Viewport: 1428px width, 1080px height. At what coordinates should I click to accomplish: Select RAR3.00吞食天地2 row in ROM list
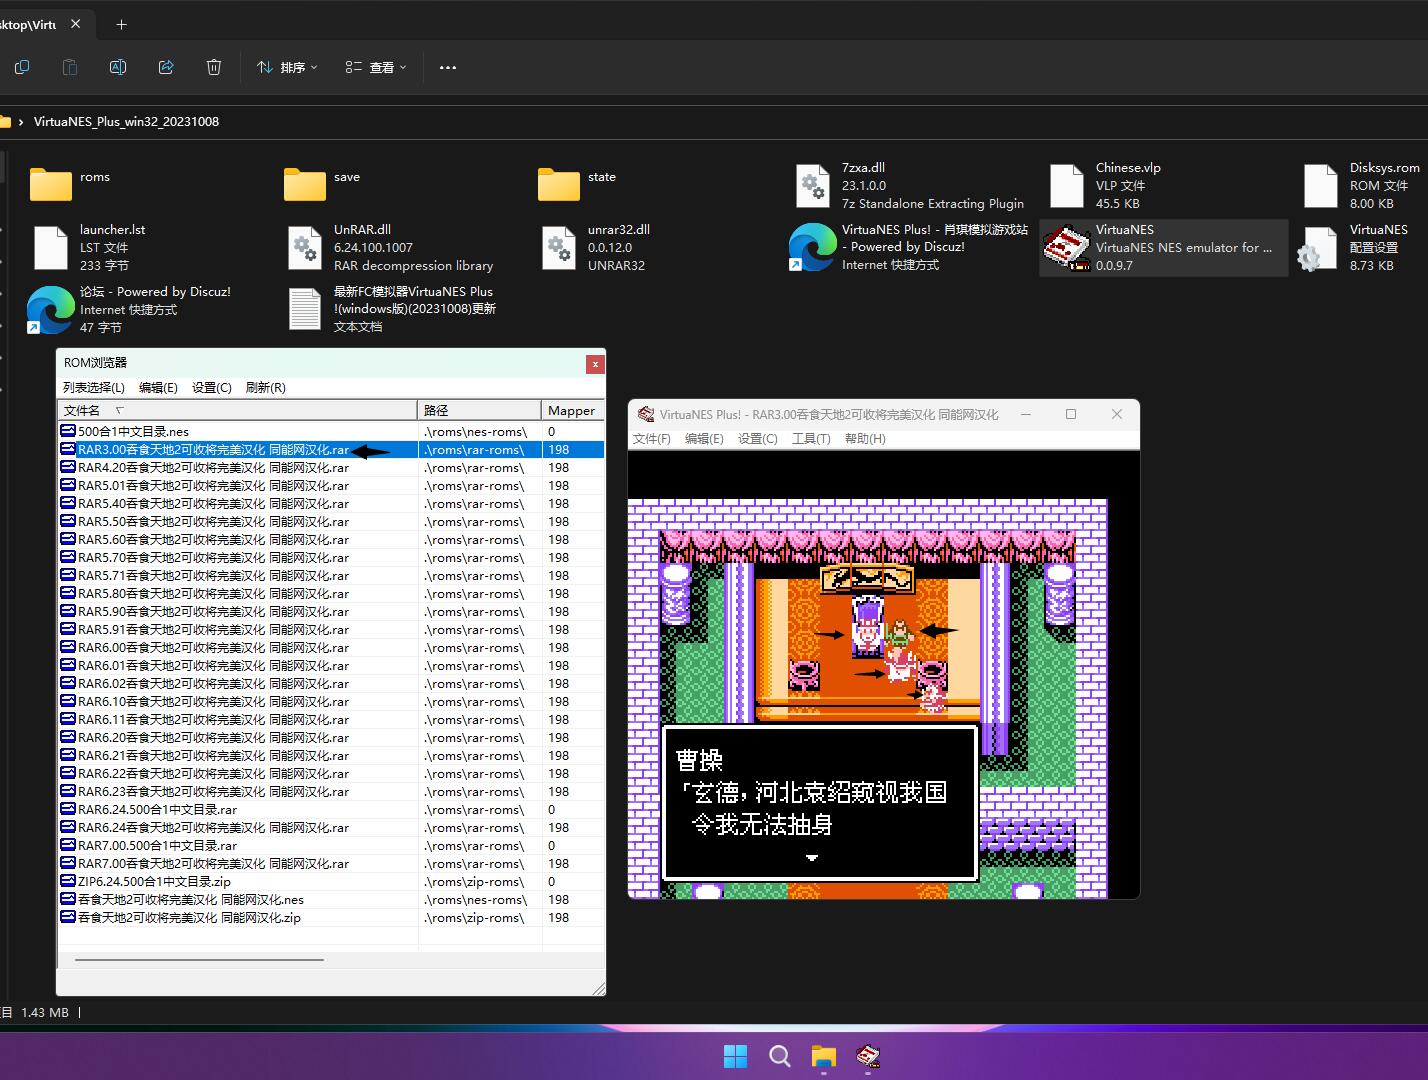tap(331, 450)
